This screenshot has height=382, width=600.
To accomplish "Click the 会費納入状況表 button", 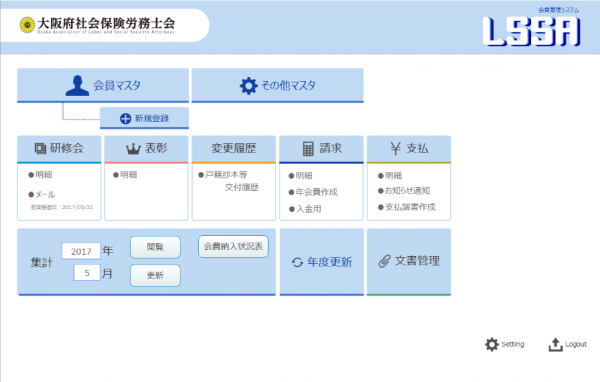I will click(x=233, y=247).
